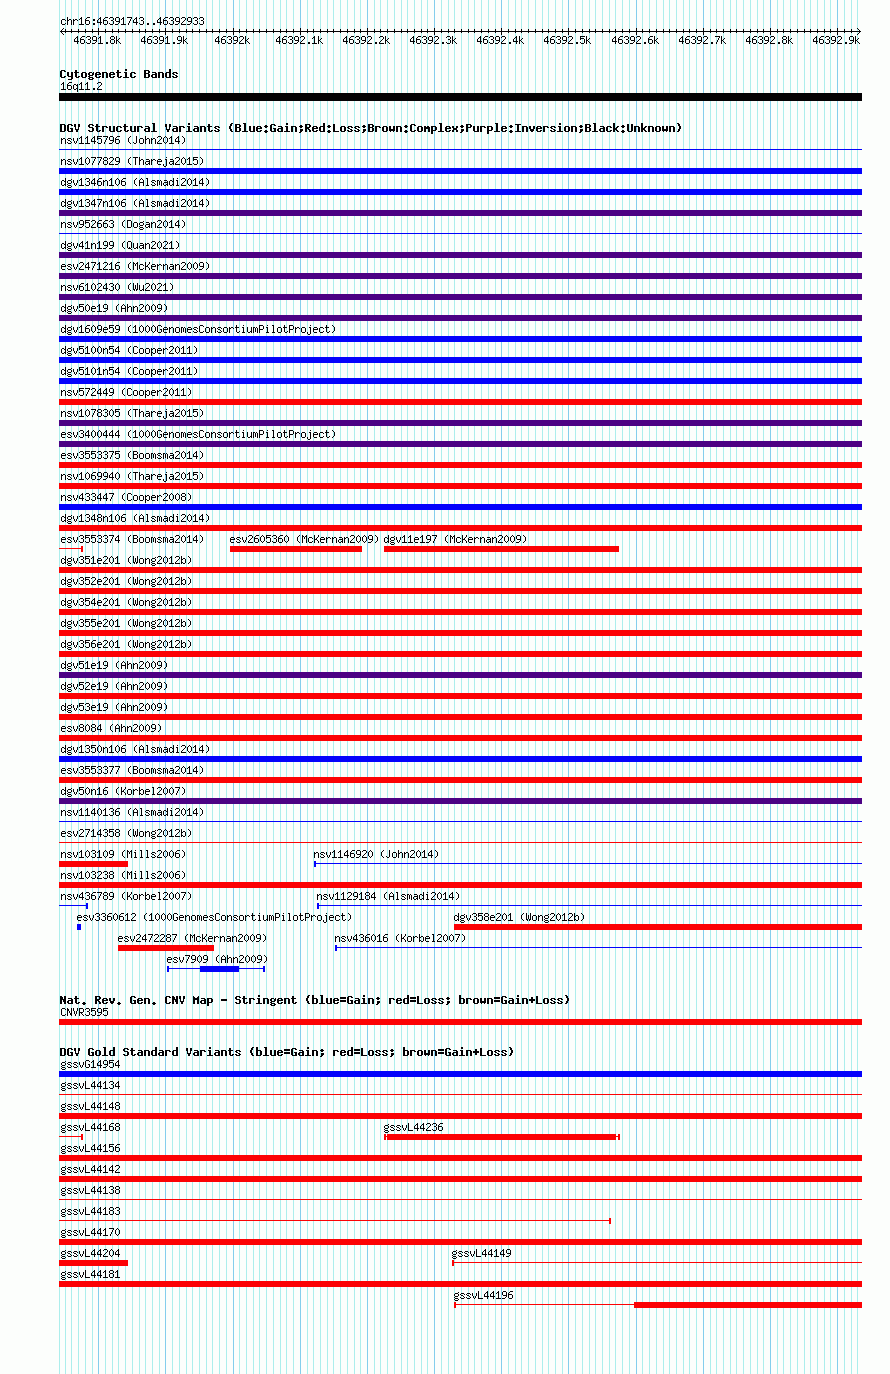The image size is (890, 1374).
Task: Click dgv53e19 (Ahn2009) label
Action: pyautogui.click(x=114, y=707)
